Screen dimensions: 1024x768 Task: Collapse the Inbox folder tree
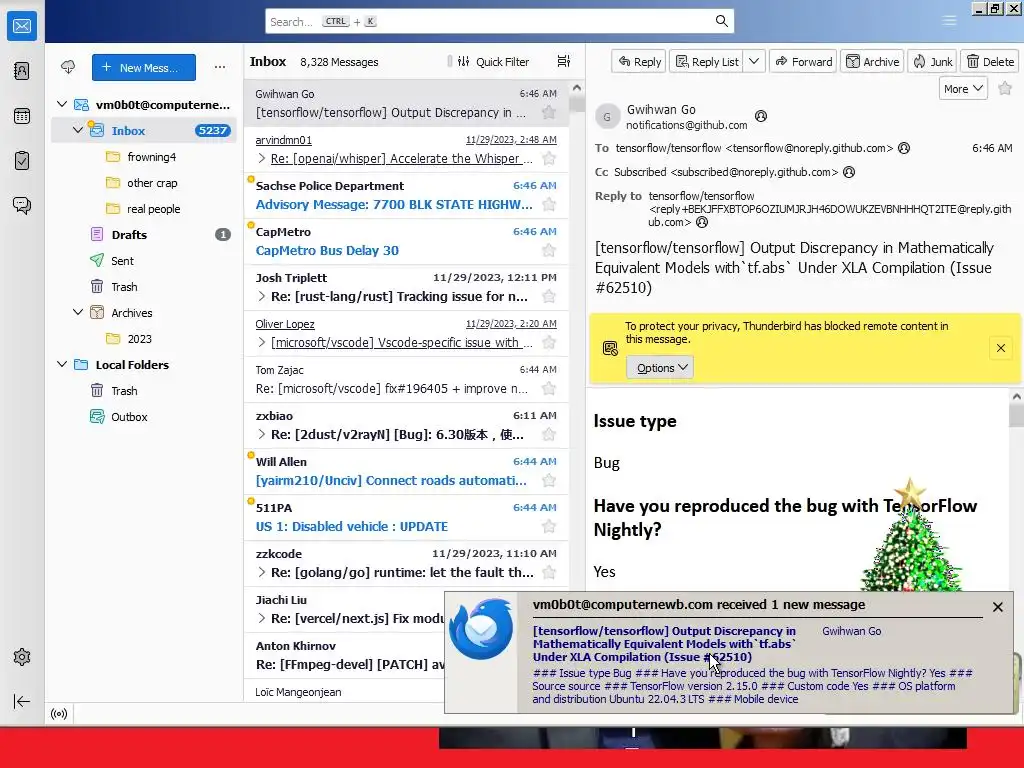78,130
